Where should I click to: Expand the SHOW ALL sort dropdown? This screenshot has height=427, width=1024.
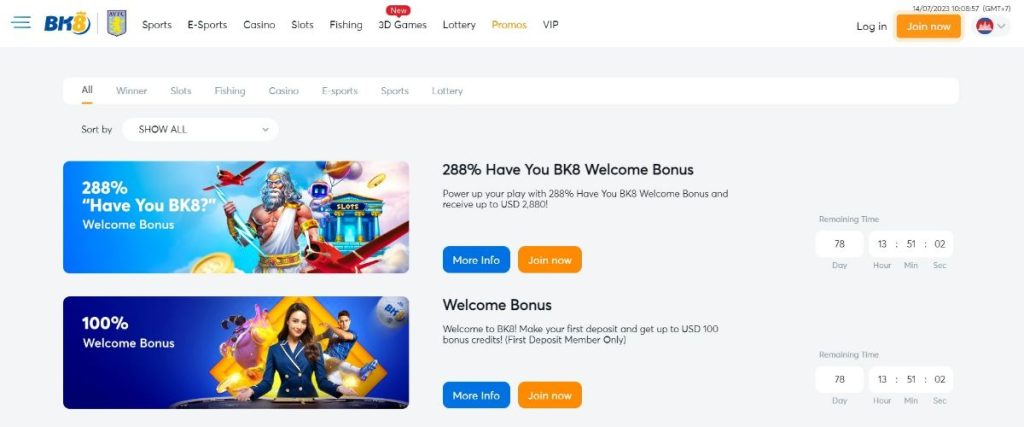(200, 129)
